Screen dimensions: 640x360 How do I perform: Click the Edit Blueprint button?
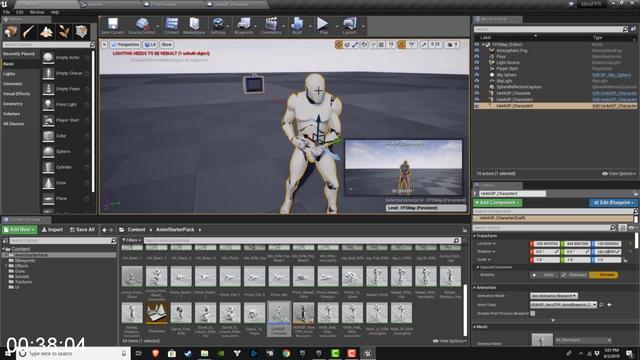(613, 202)
